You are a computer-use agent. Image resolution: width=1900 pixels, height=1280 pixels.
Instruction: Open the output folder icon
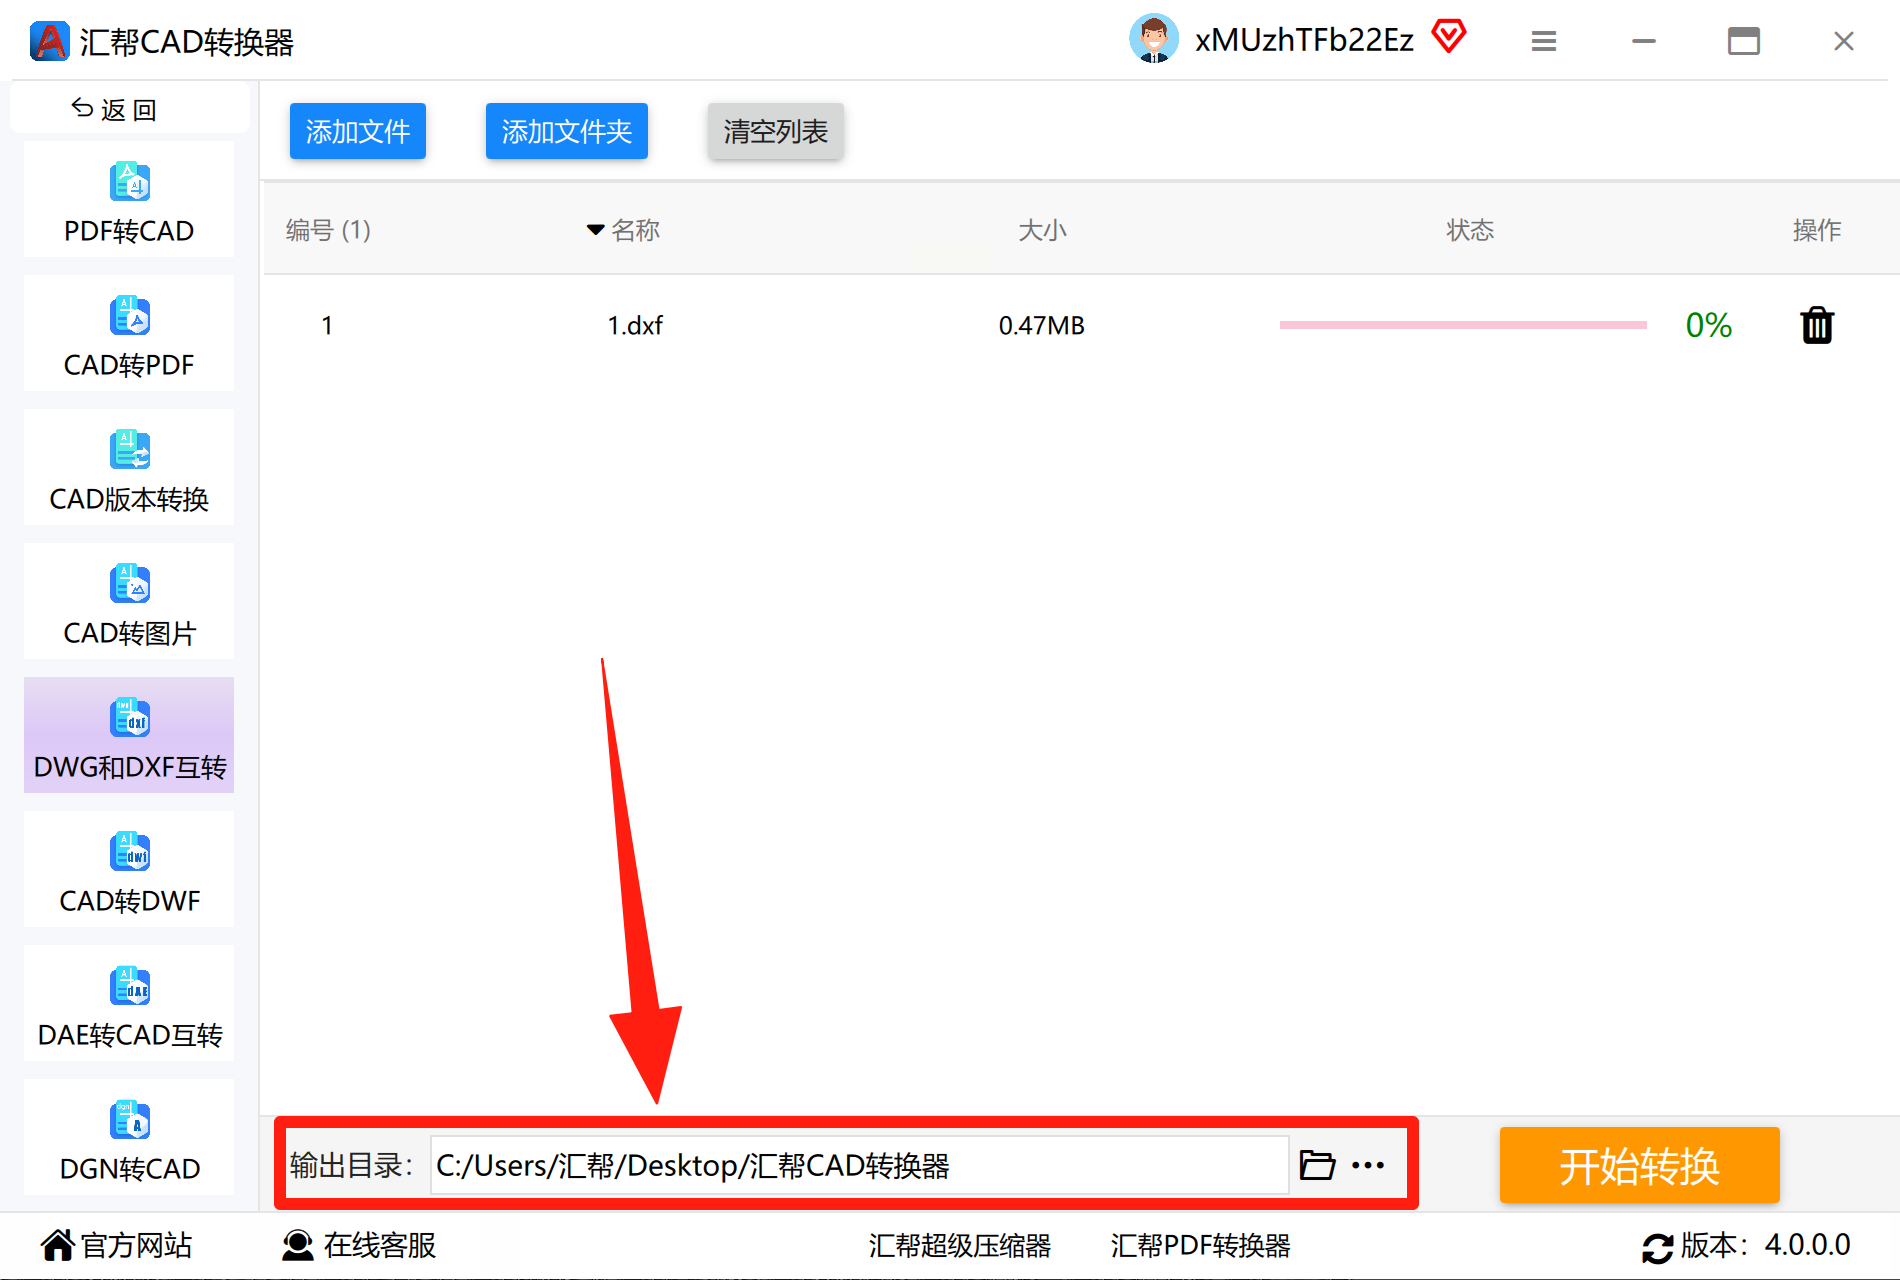(x=1317, y=1165)
